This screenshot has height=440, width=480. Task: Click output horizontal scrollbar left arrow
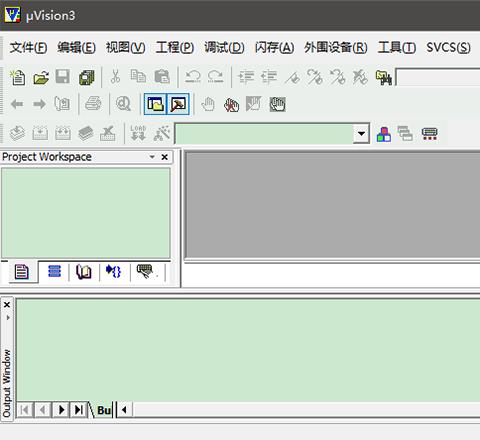coord(125,409)
